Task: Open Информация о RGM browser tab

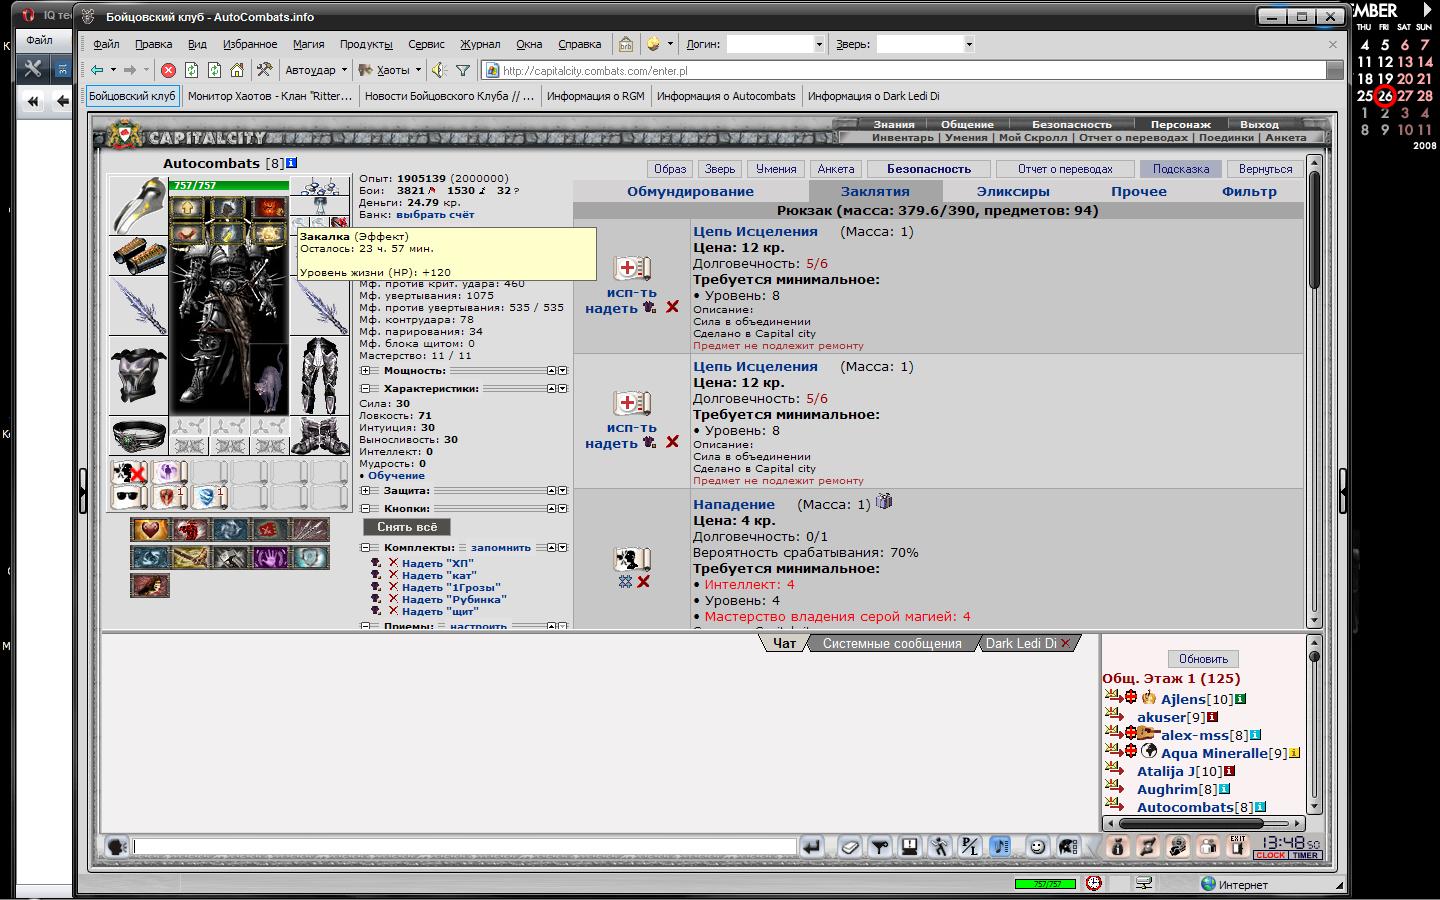Action: pyautogui.click(x=595, y=96)
